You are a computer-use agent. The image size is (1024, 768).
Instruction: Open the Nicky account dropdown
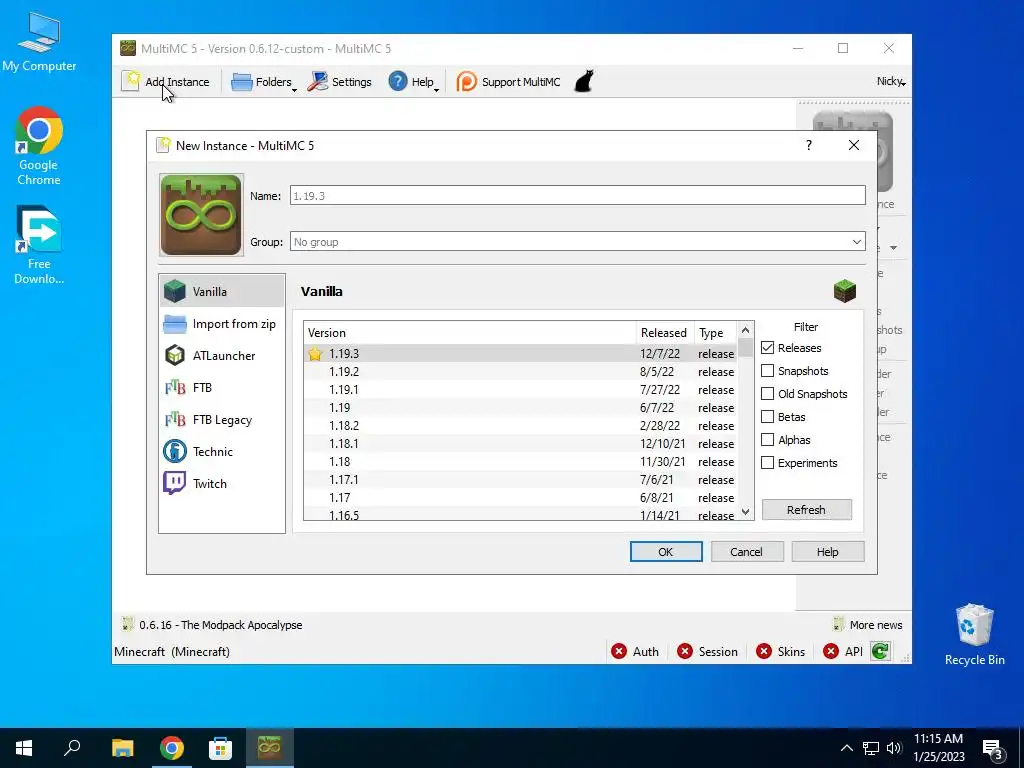click(891, 81)
